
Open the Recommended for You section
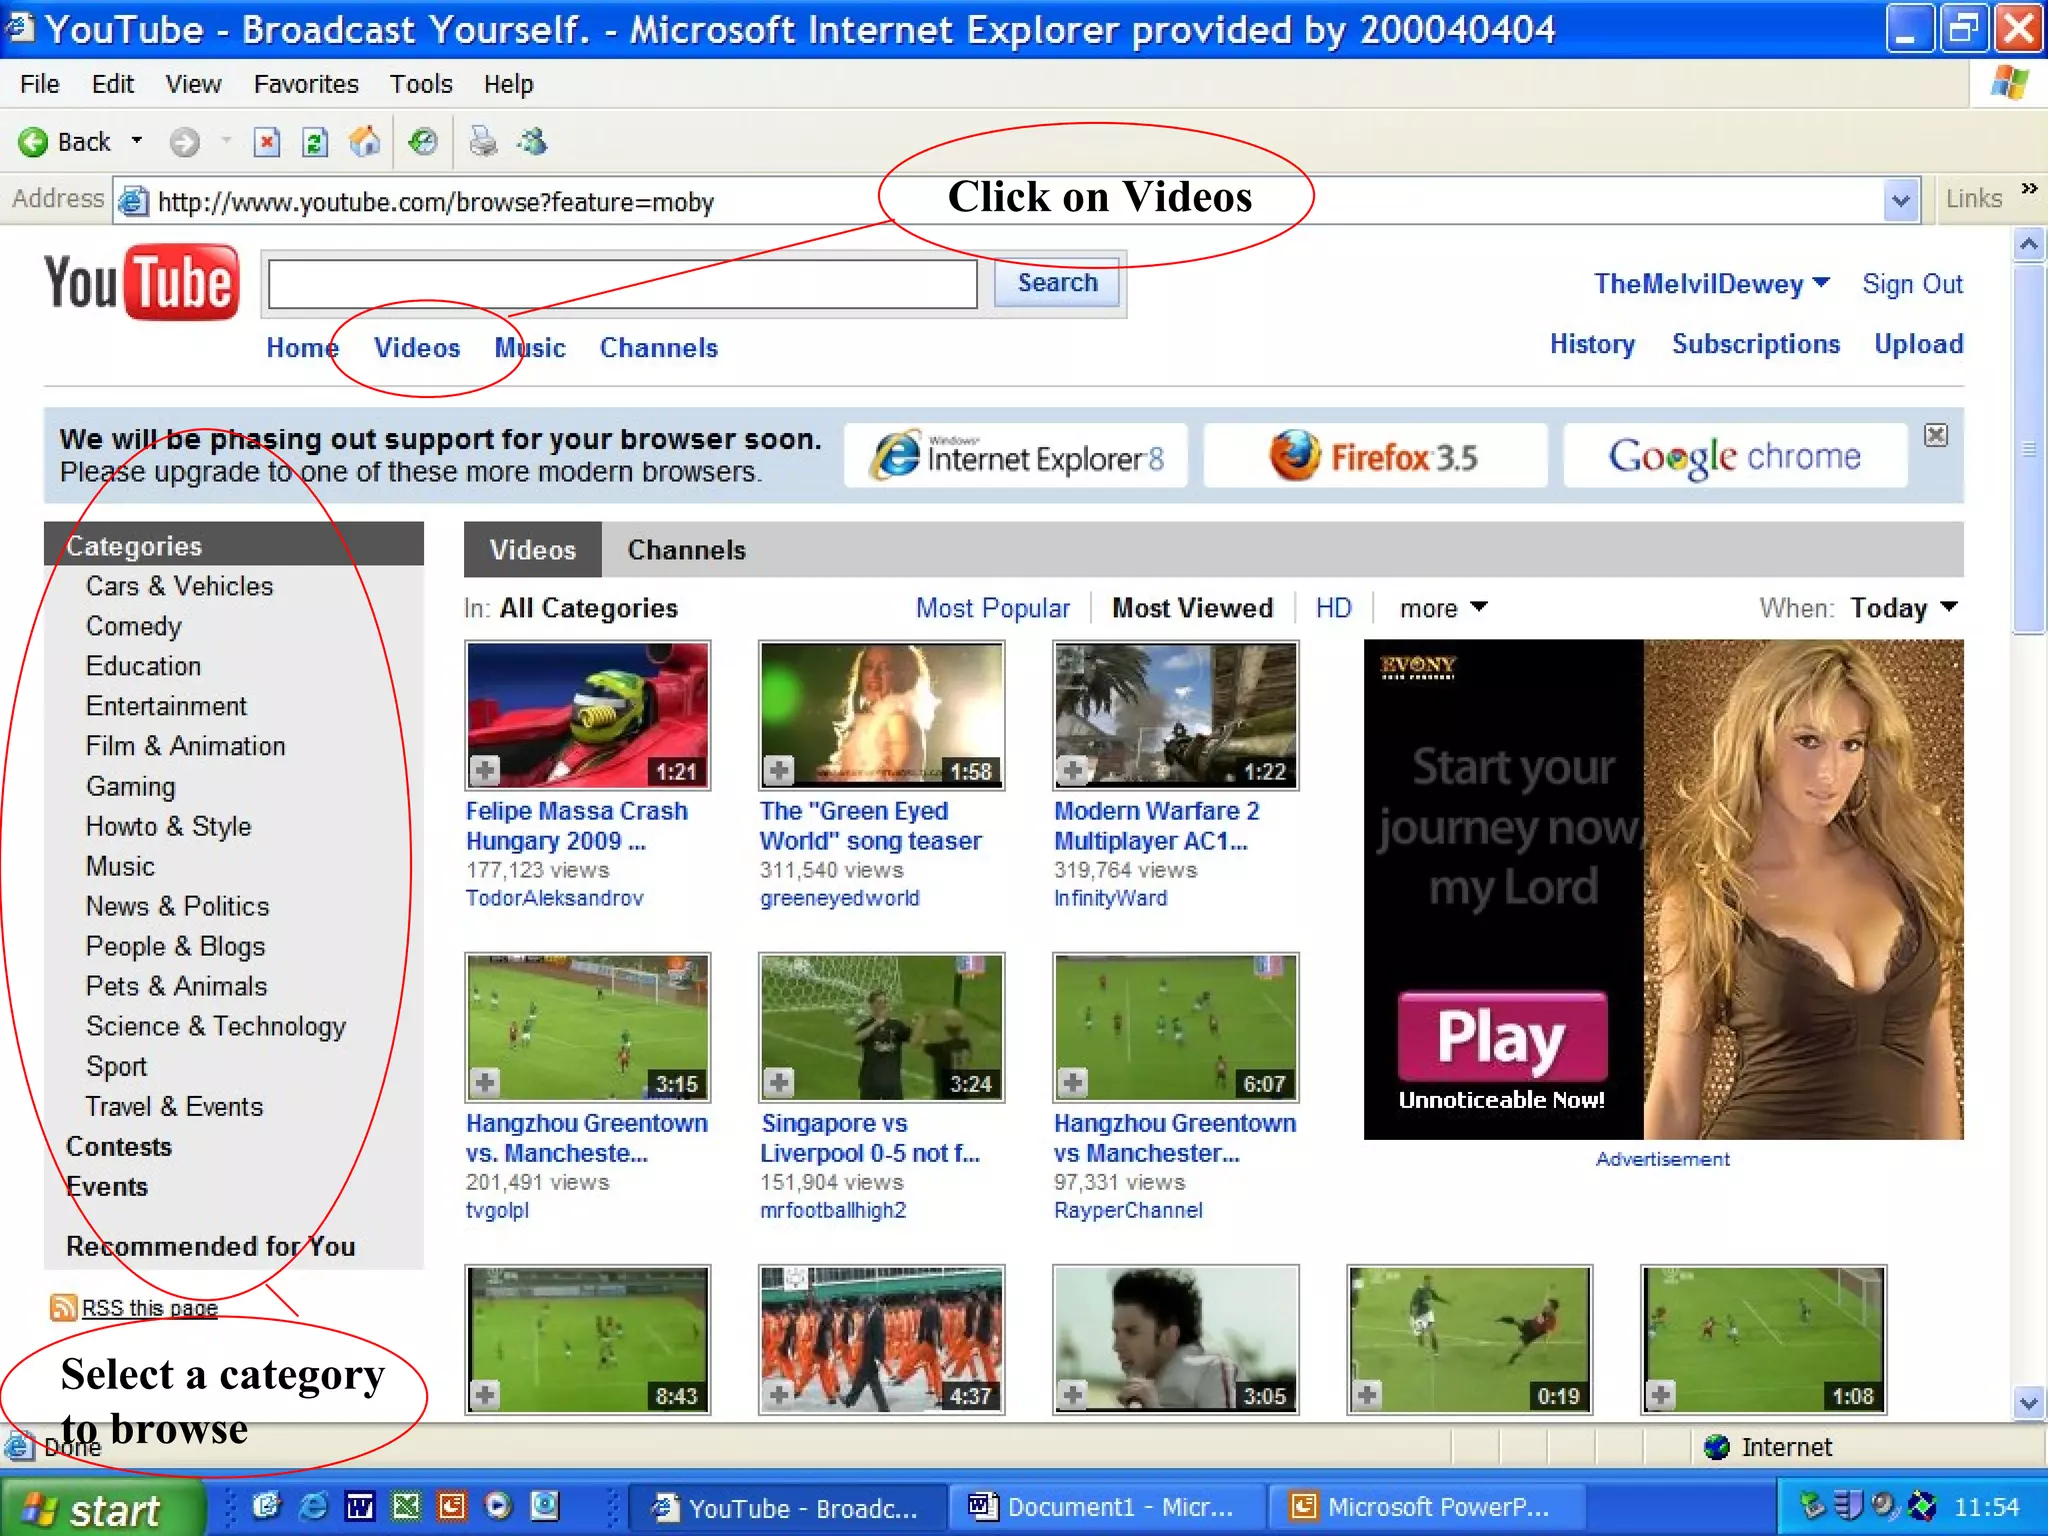coord(211,1246)
